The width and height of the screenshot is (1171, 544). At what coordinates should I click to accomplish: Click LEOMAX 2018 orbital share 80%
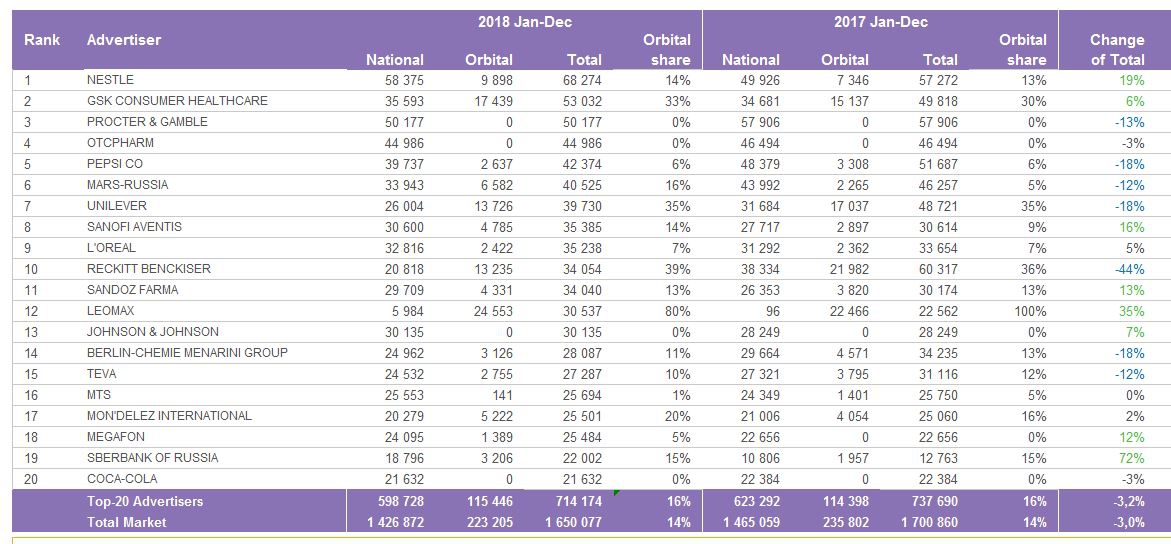click(x=678, y=311)
